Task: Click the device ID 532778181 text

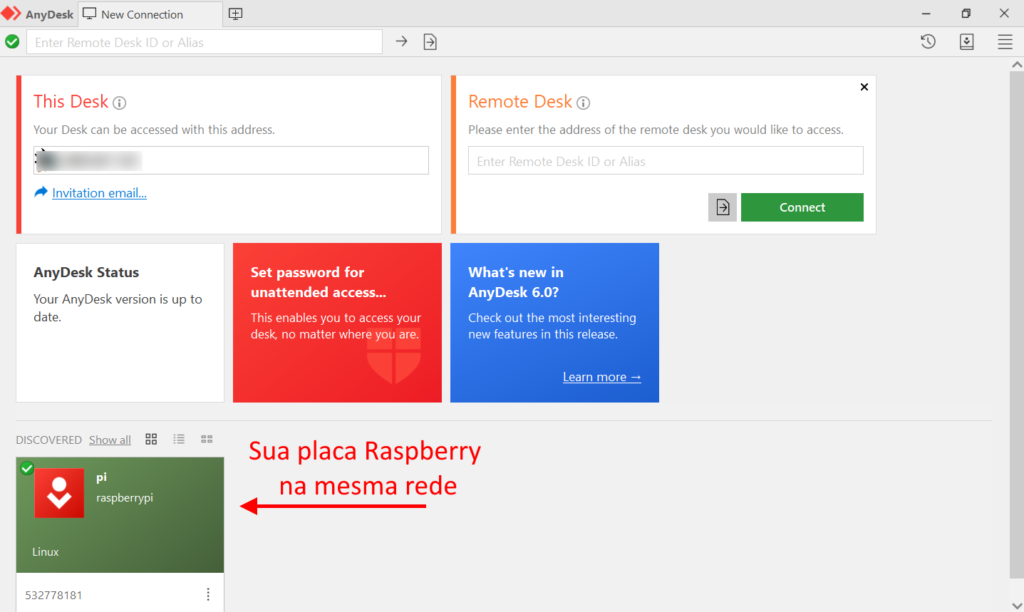Action: coord(54,595)
